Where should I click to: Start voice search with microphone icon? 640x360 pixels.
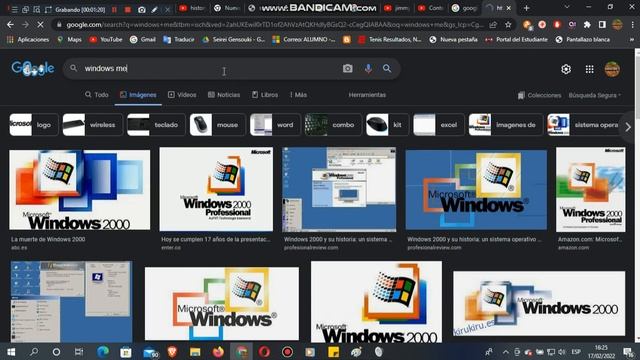[x=368, y=69]
